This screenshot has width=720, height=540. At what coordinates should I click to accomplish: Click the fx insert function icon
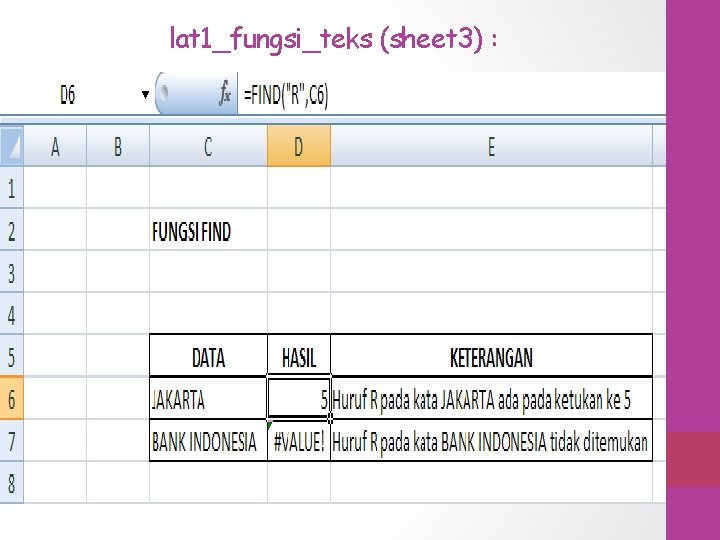pos(225,94)
